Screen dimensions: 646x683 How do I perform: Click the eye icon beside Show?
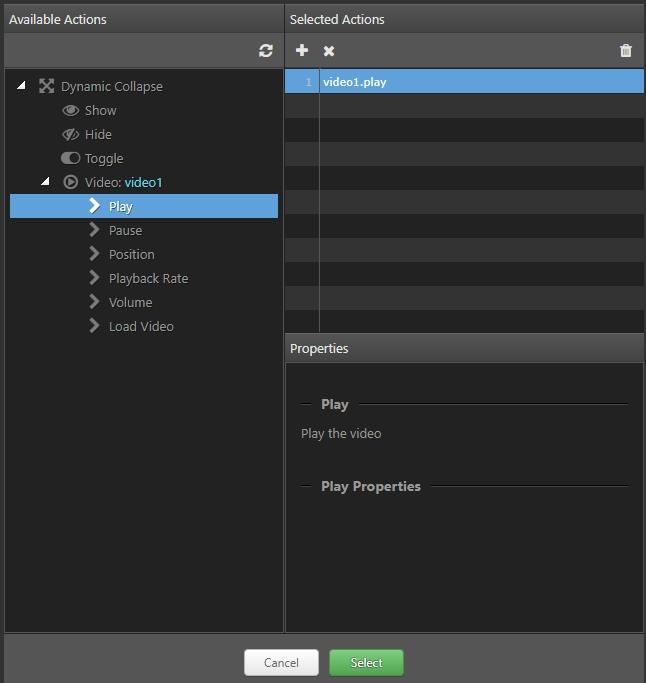pos(71,110)
